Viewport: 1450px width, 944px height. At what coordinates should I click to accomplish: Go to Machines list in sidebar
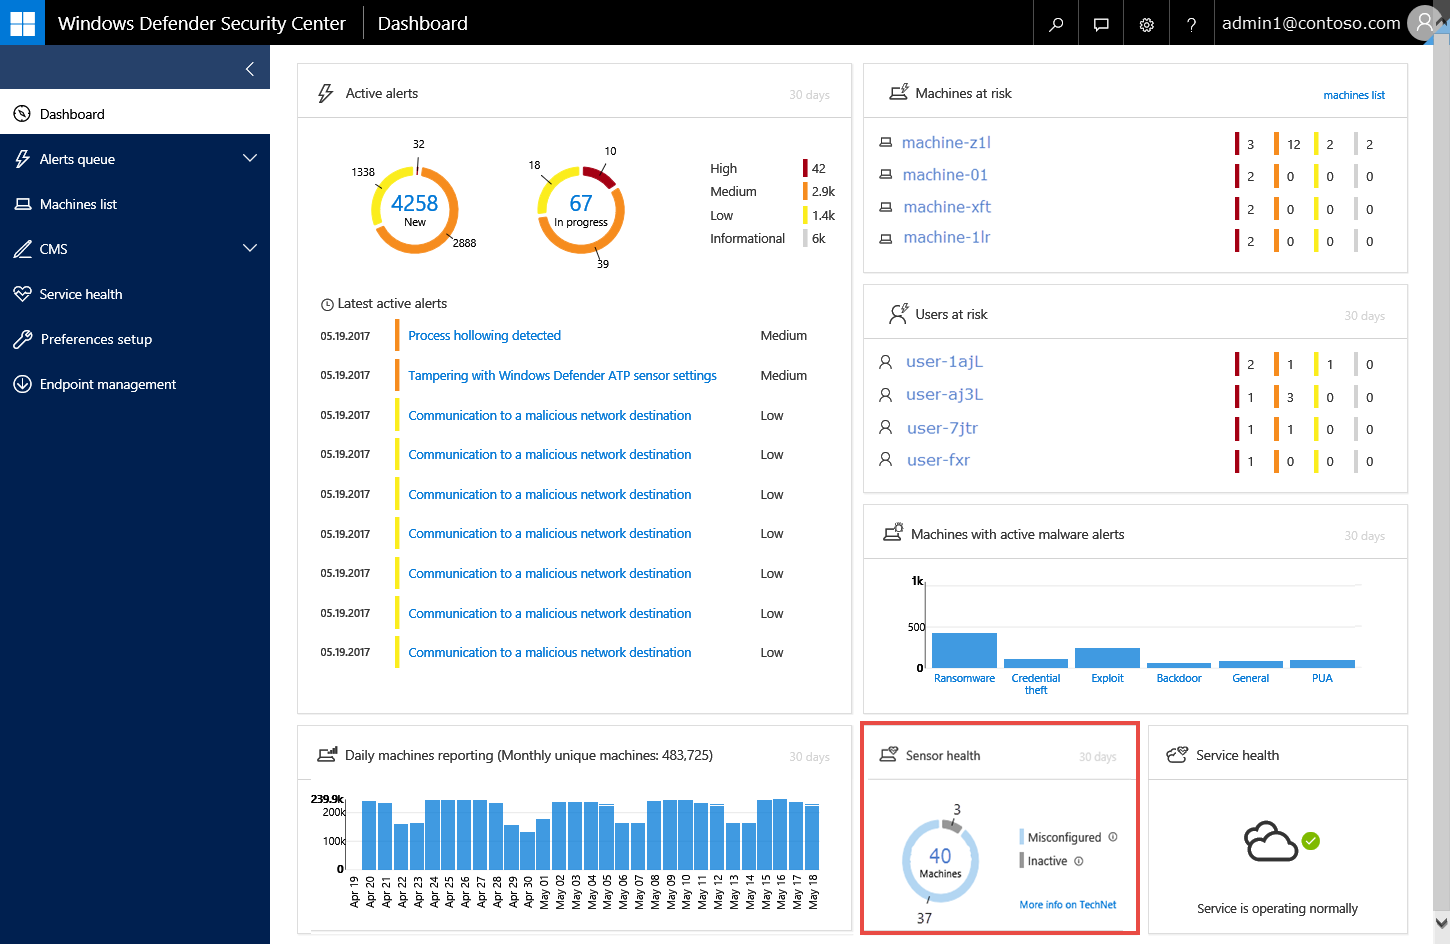pos(78,204)
